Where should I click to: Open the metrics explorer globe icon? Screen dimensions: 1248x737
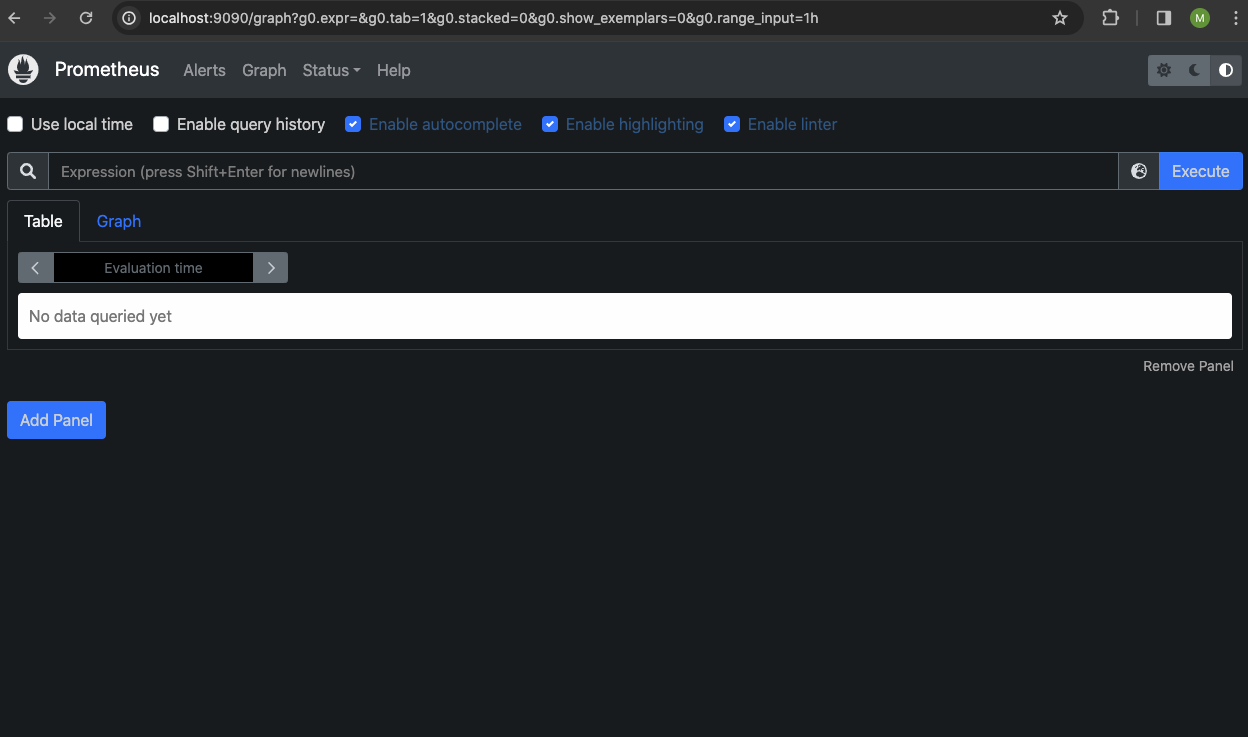click(x=1139, y=171)
